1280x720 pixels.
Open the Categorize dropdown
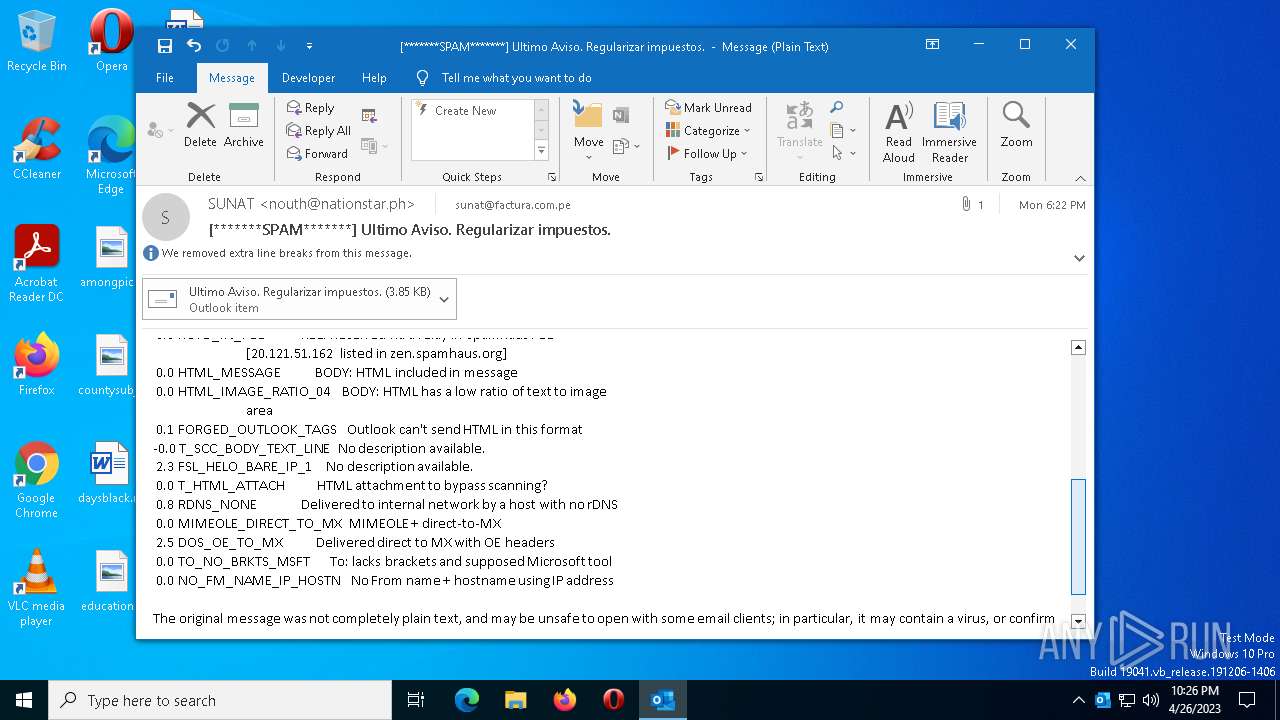click(707, 130)
